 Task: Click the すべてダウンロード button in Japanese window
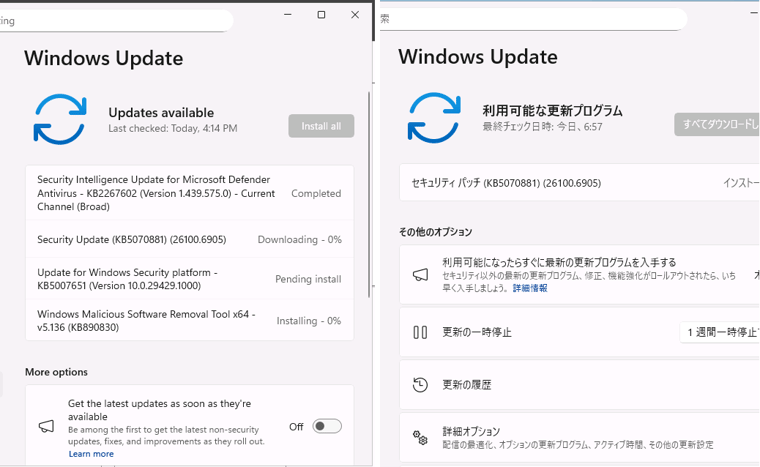pos(717,125)
